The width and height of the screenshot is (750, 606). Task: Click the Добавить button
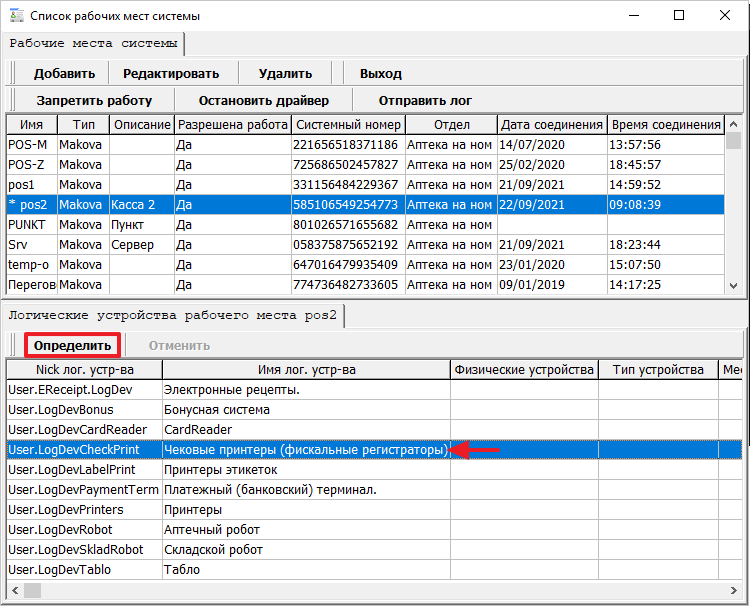pos(64,73)
